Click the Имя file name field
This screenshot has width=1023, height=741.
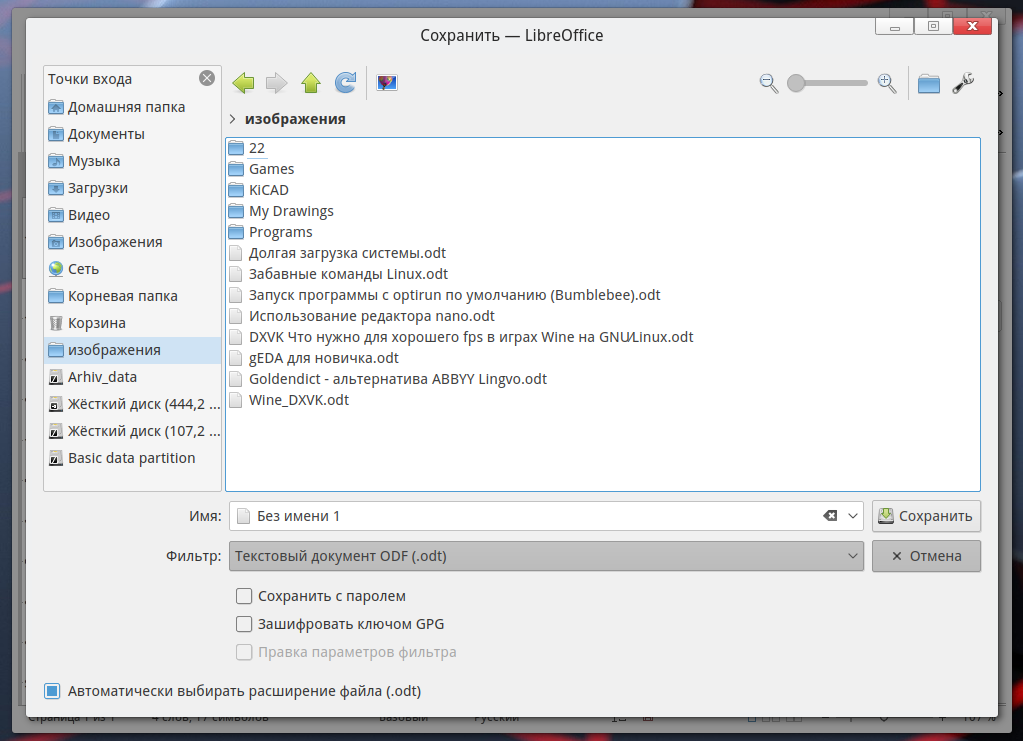[x=546, y=516]
